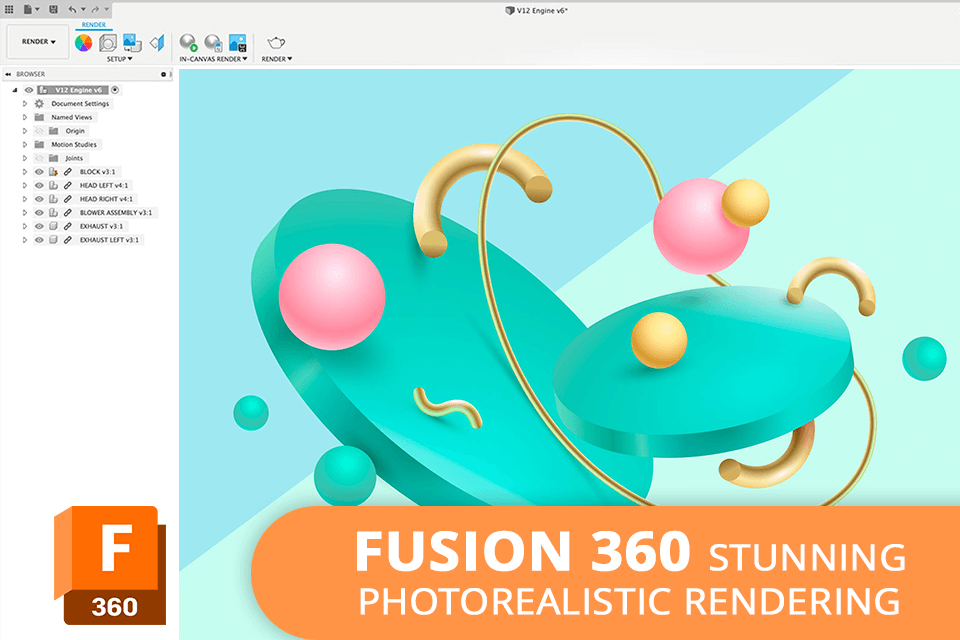Open the undo history dropdown arrow

83,9
